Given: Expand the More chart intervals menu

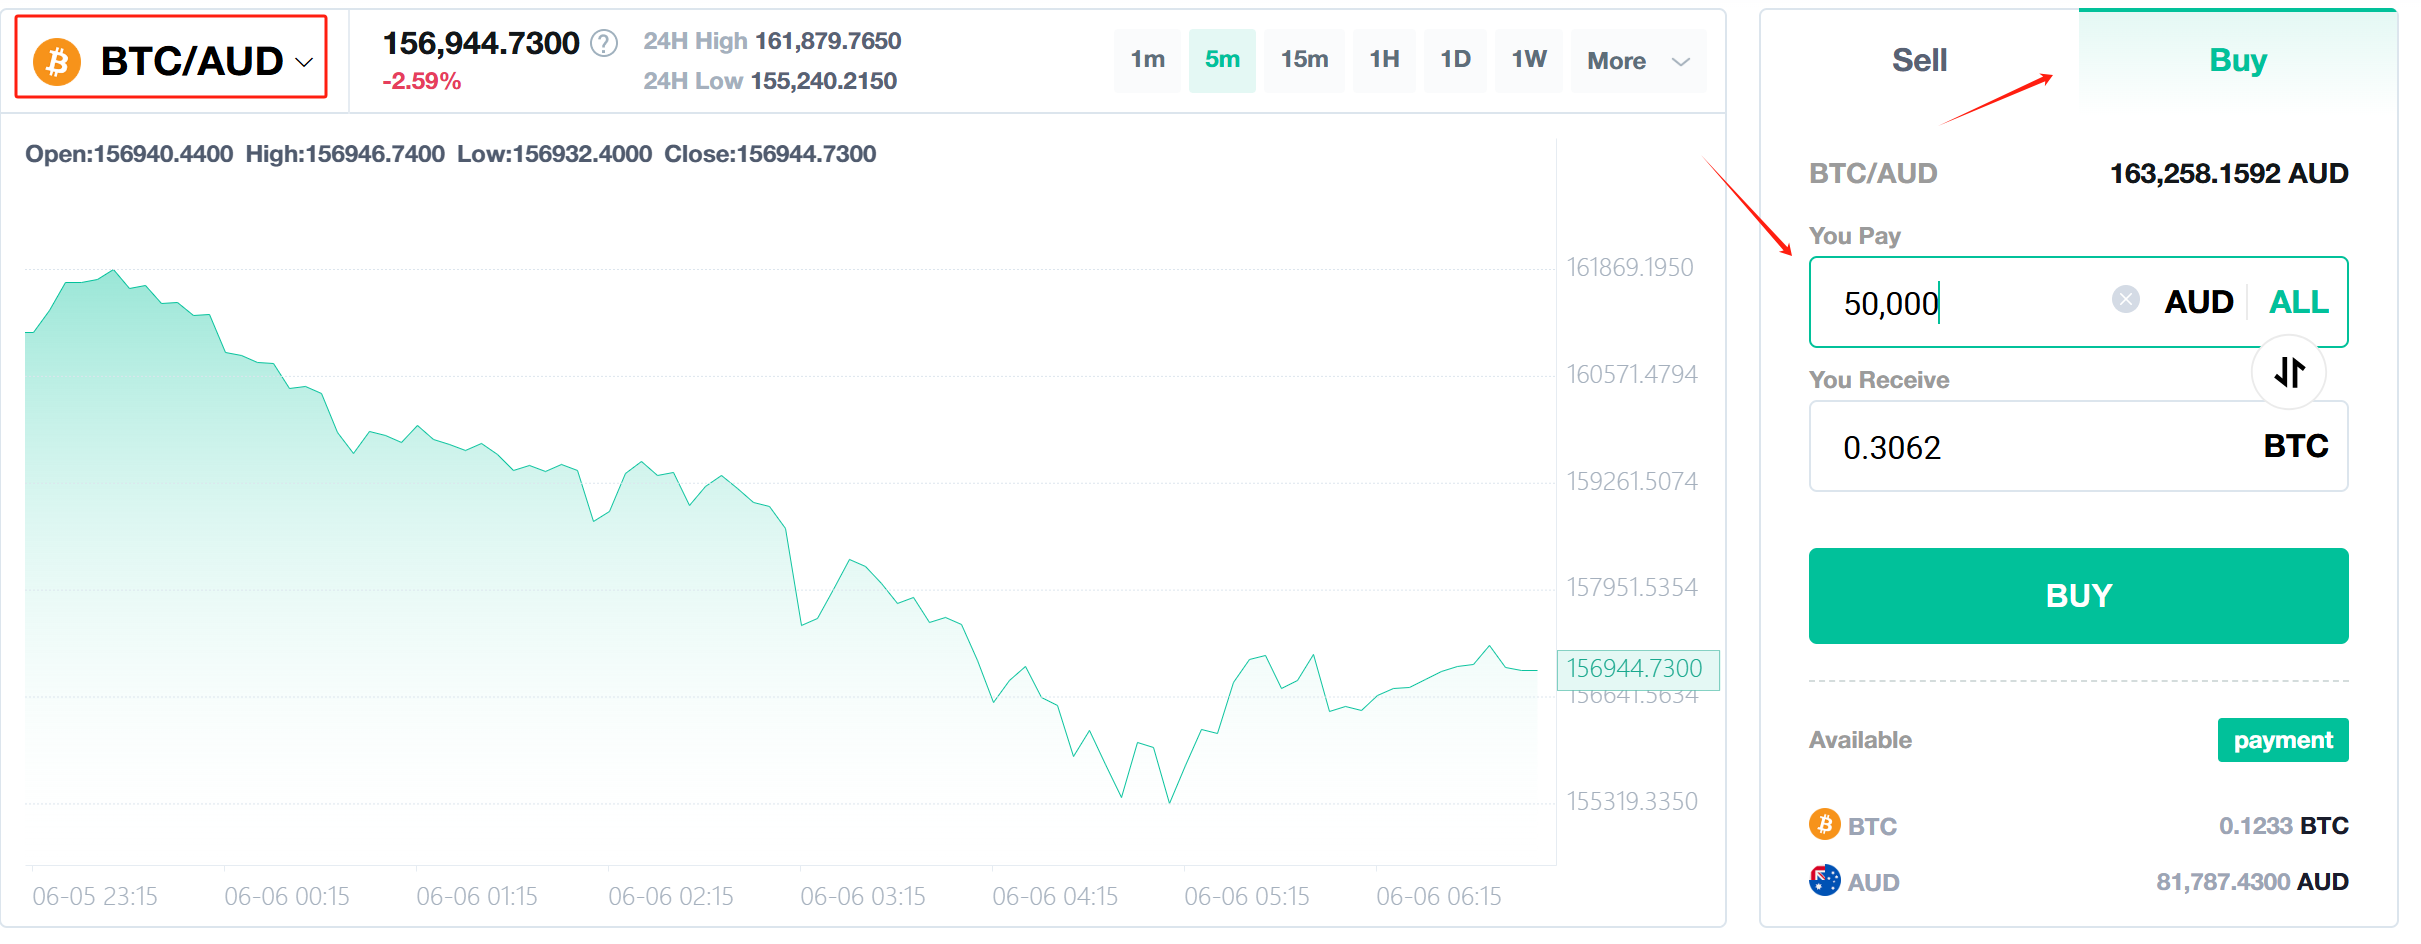Looking at the screenshot, I should pos(1637,60).
